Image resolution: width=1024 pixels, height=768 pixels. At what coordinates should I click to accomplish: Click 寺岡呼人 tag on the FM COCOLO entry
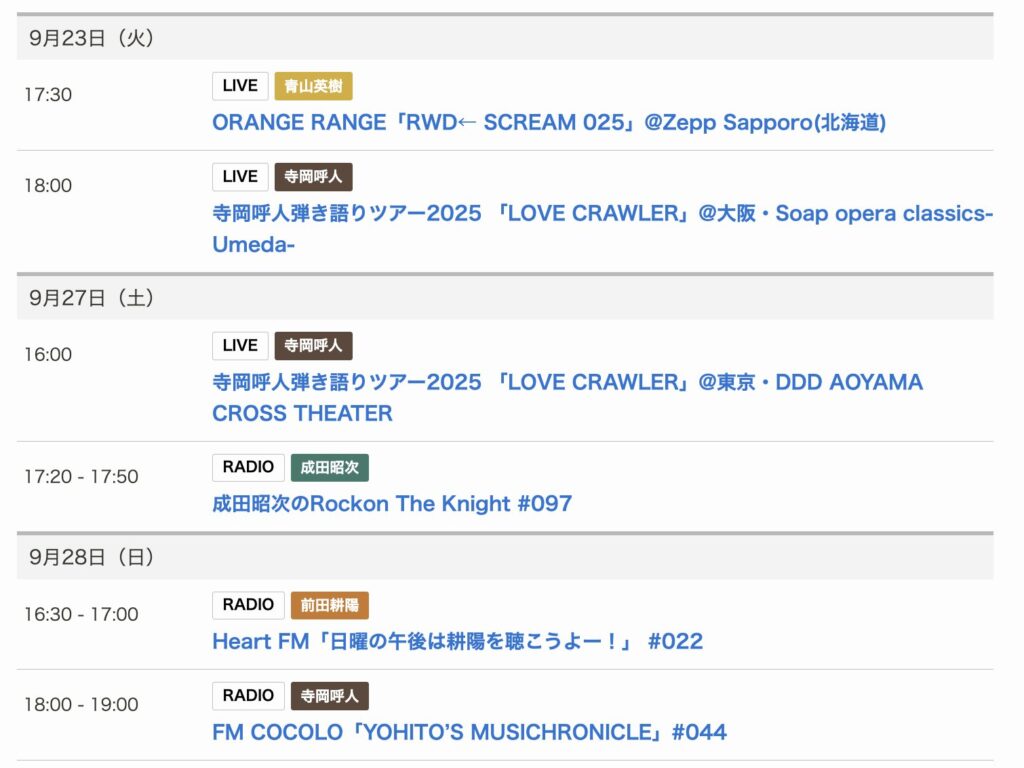click(330, 696)
